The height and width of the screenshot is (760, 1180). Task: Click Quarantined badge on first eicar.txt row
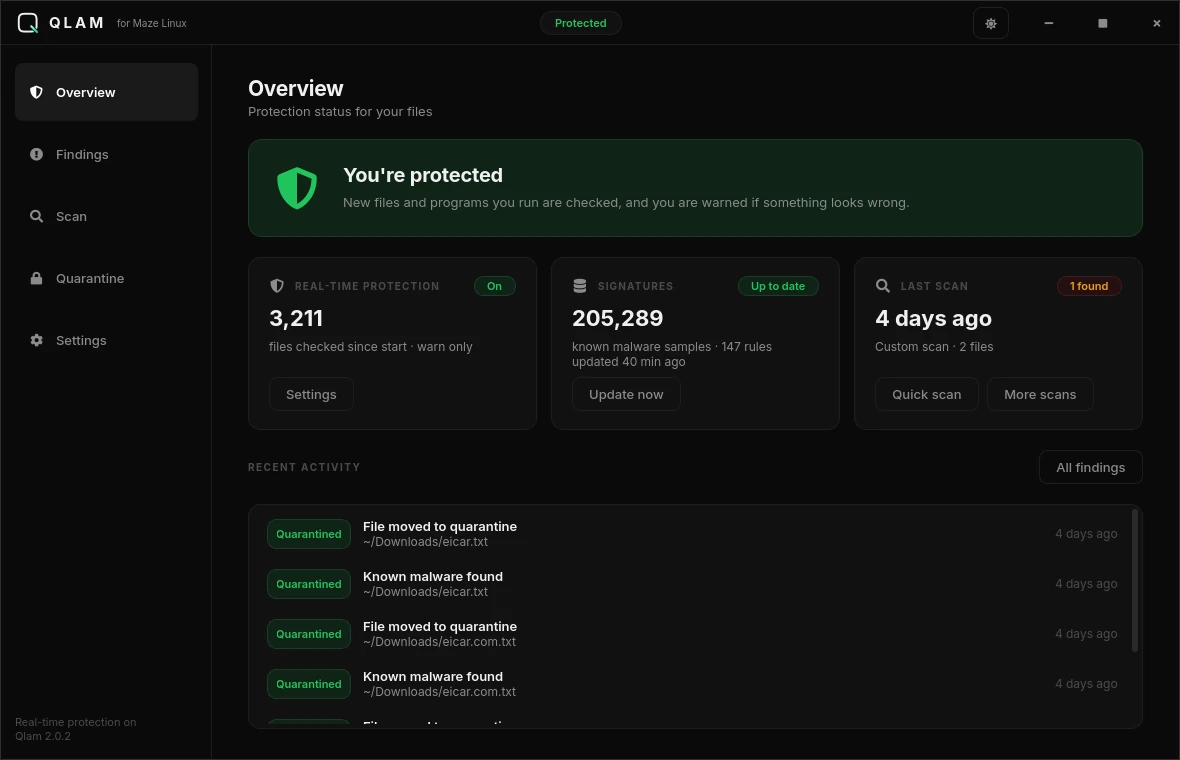[309, 534]
